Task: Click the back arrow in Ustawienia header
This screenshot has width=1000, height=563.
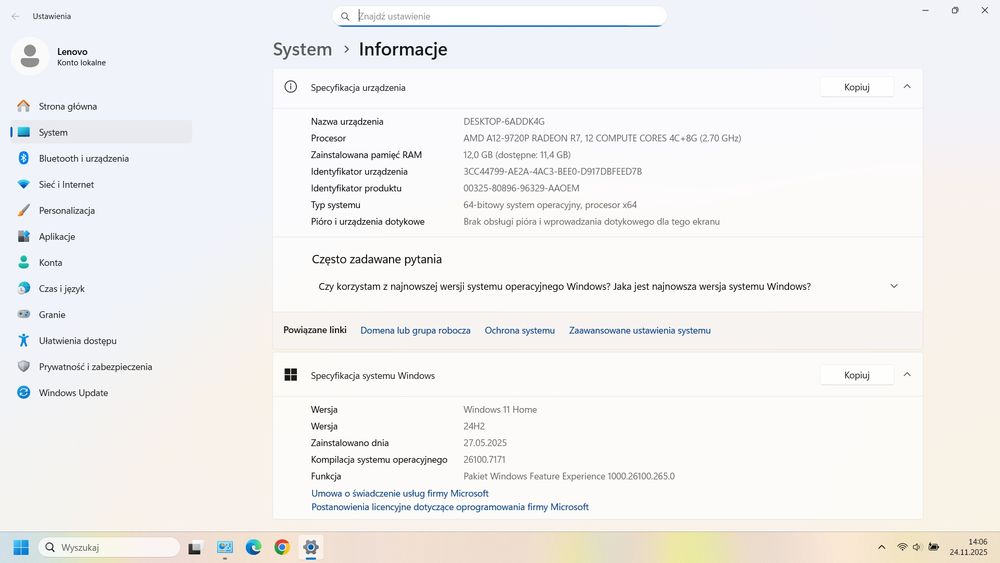Action: click(15, 17)
